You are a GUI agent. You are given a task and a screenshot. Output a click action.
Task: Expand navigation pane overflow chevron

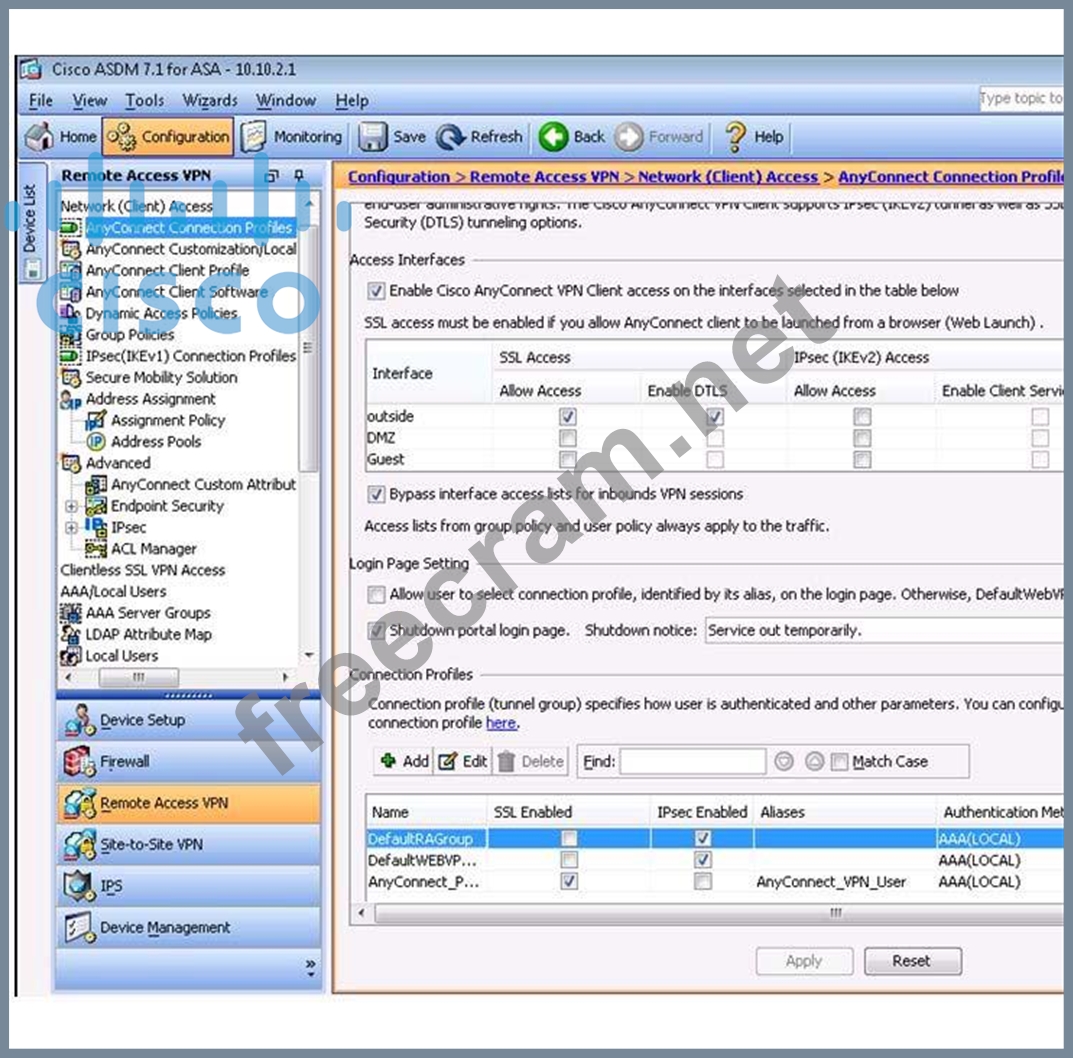click(310, 966)
